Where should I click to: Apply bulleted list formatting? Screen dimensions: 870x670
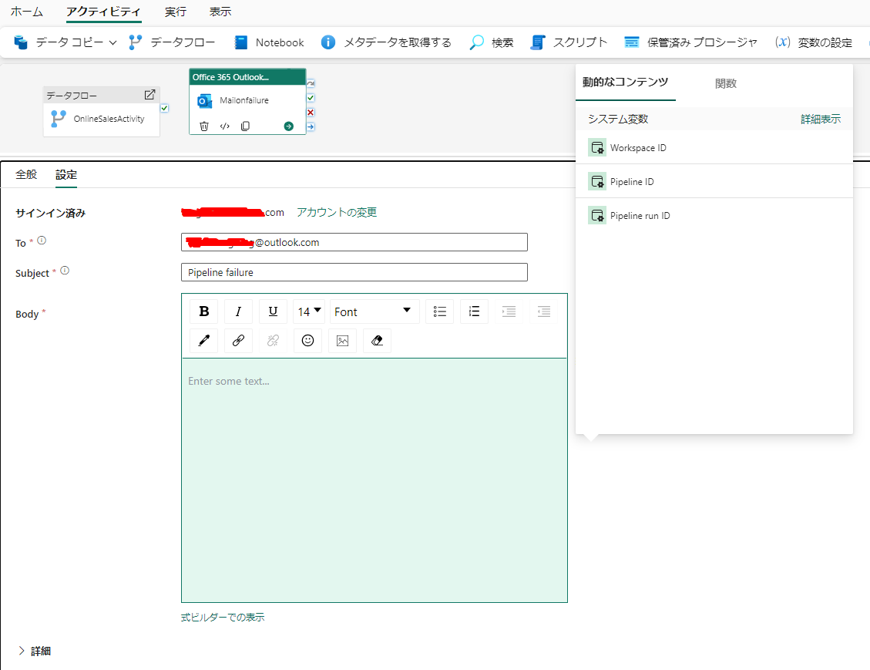coord(439,311)
